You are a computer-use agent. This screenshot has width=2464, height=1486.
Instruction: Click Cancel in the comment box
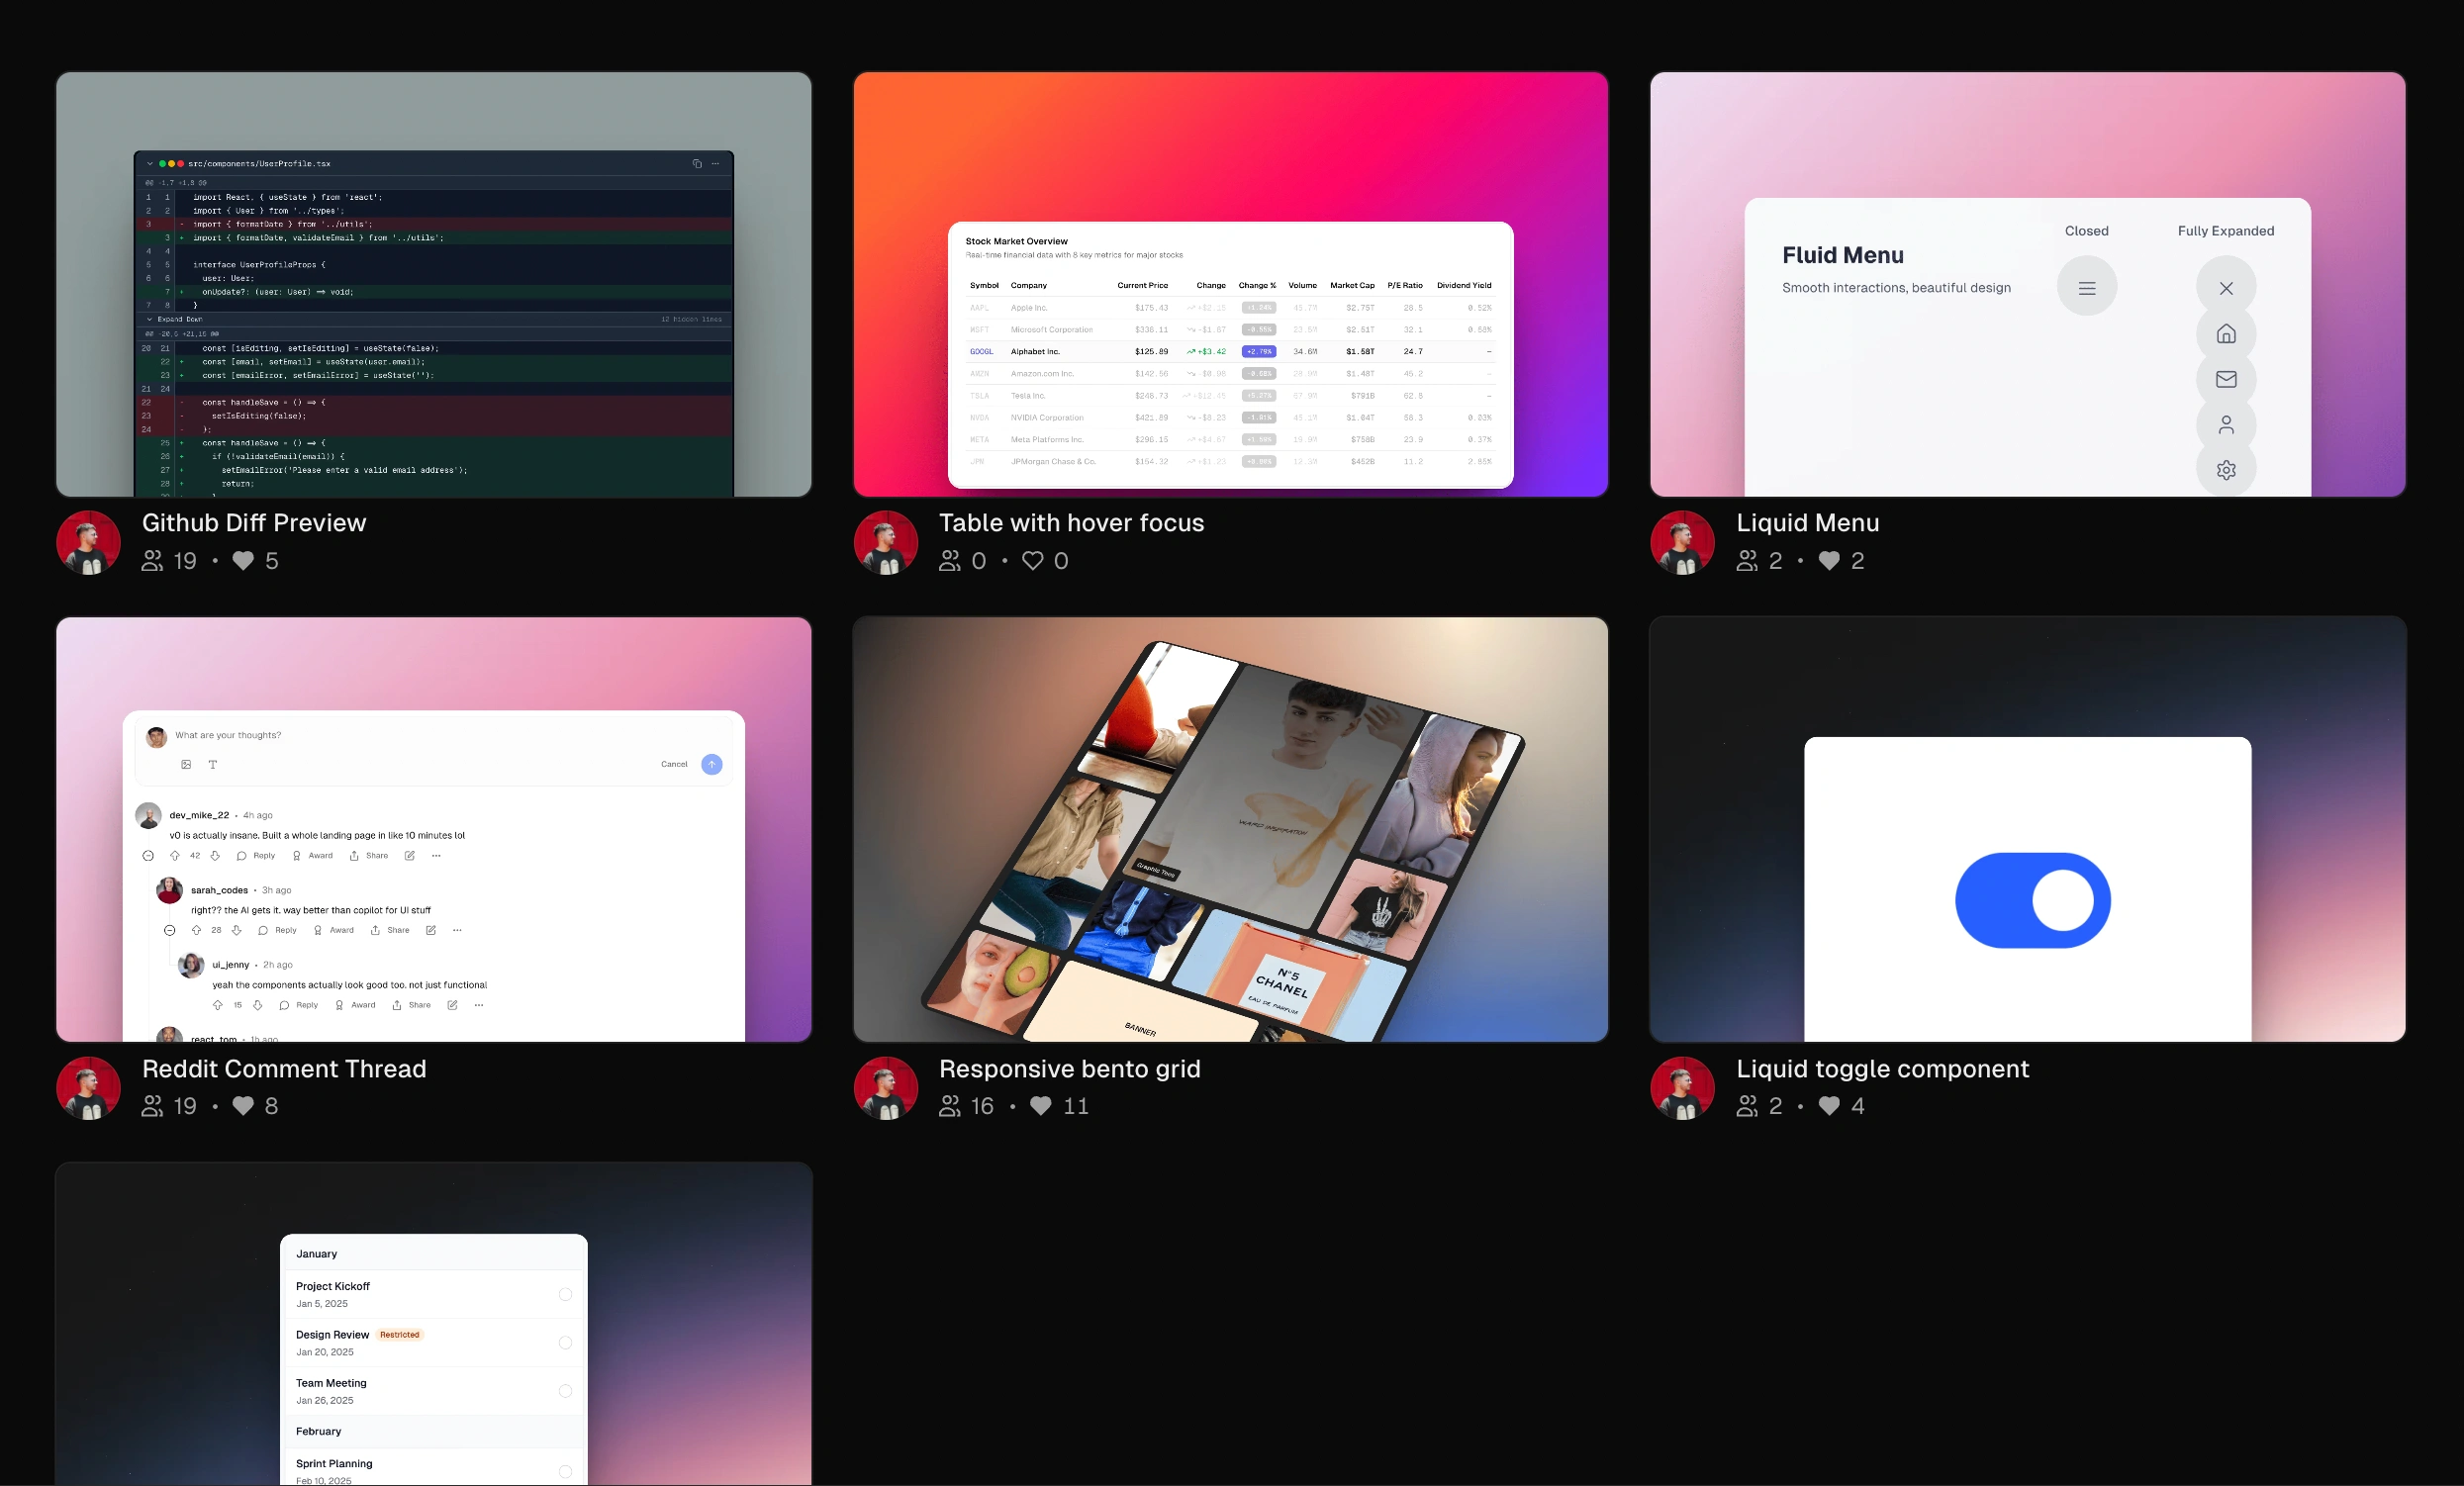click(x=674, y=764)
